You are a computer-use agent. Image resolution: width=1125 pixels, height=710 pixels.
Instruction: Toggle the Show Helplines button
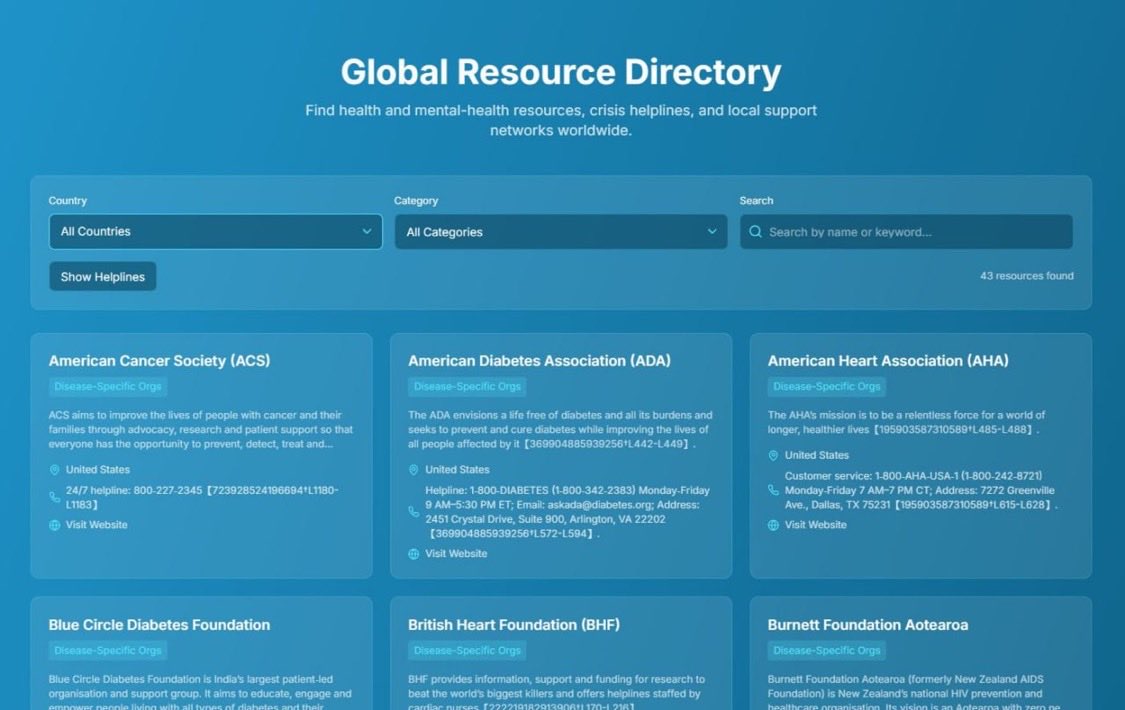pyautogui.click(x=103, y=277)
